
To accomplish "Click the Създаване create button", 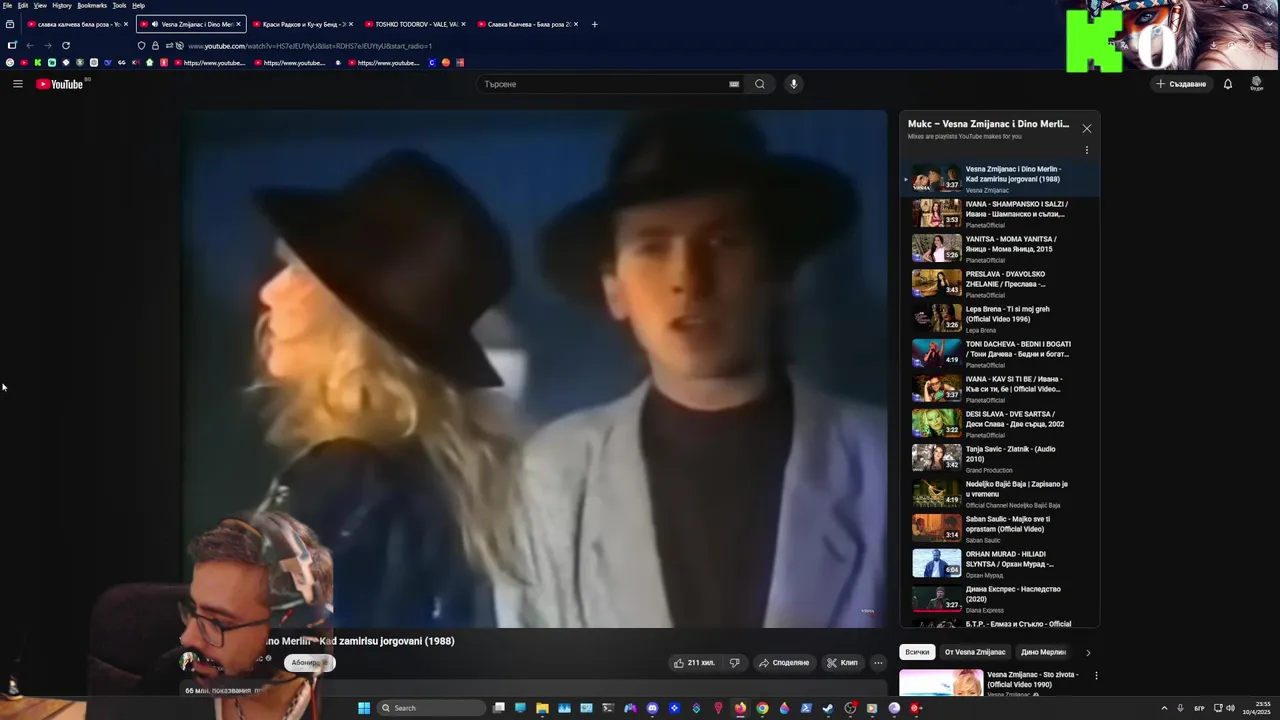I will click(1181, 84).
